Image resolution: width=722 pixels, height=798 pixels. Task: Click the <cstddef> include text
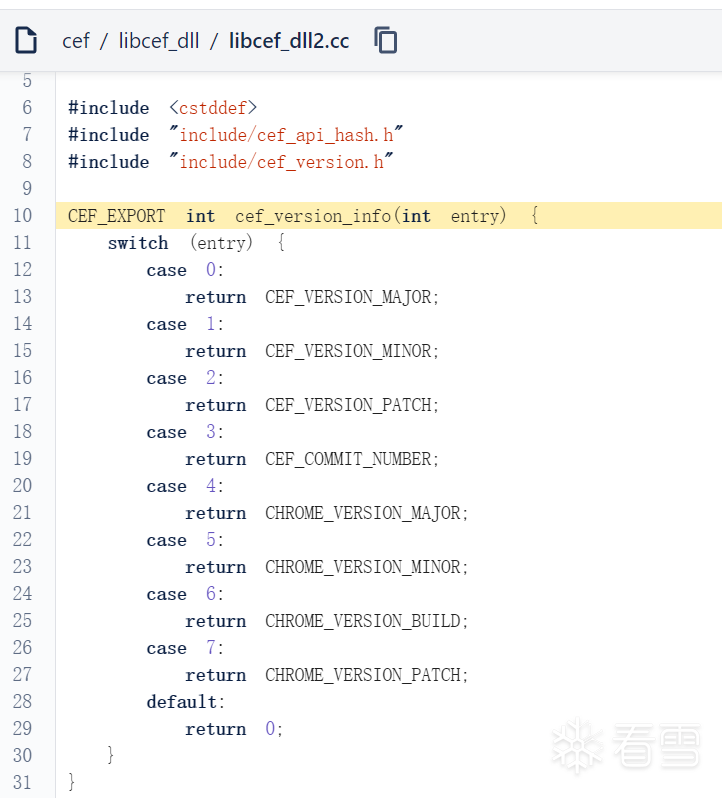(x=213, y=108)
